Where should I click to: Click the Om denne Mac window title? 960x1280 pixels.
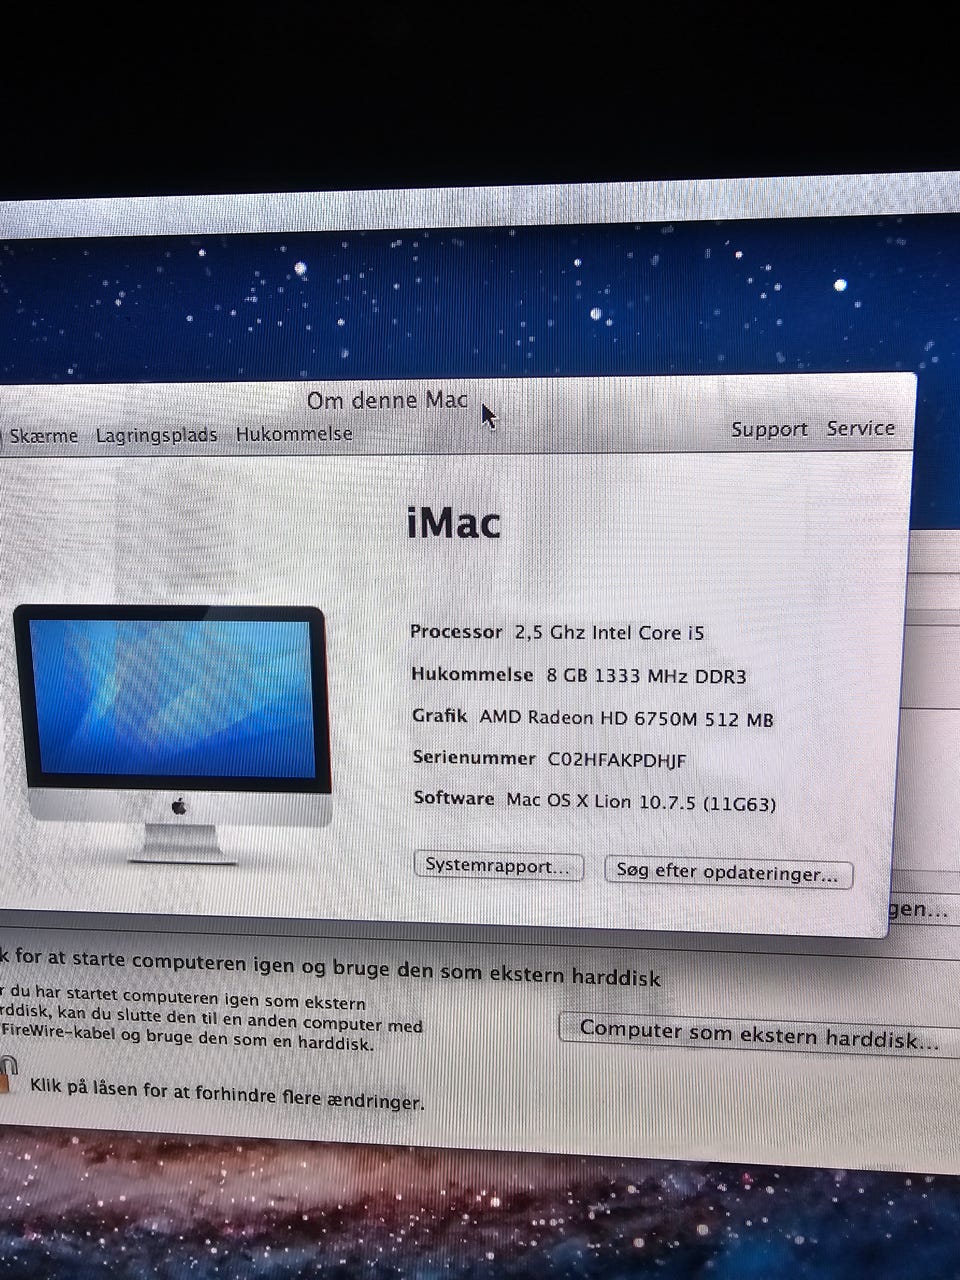(387, 400)
